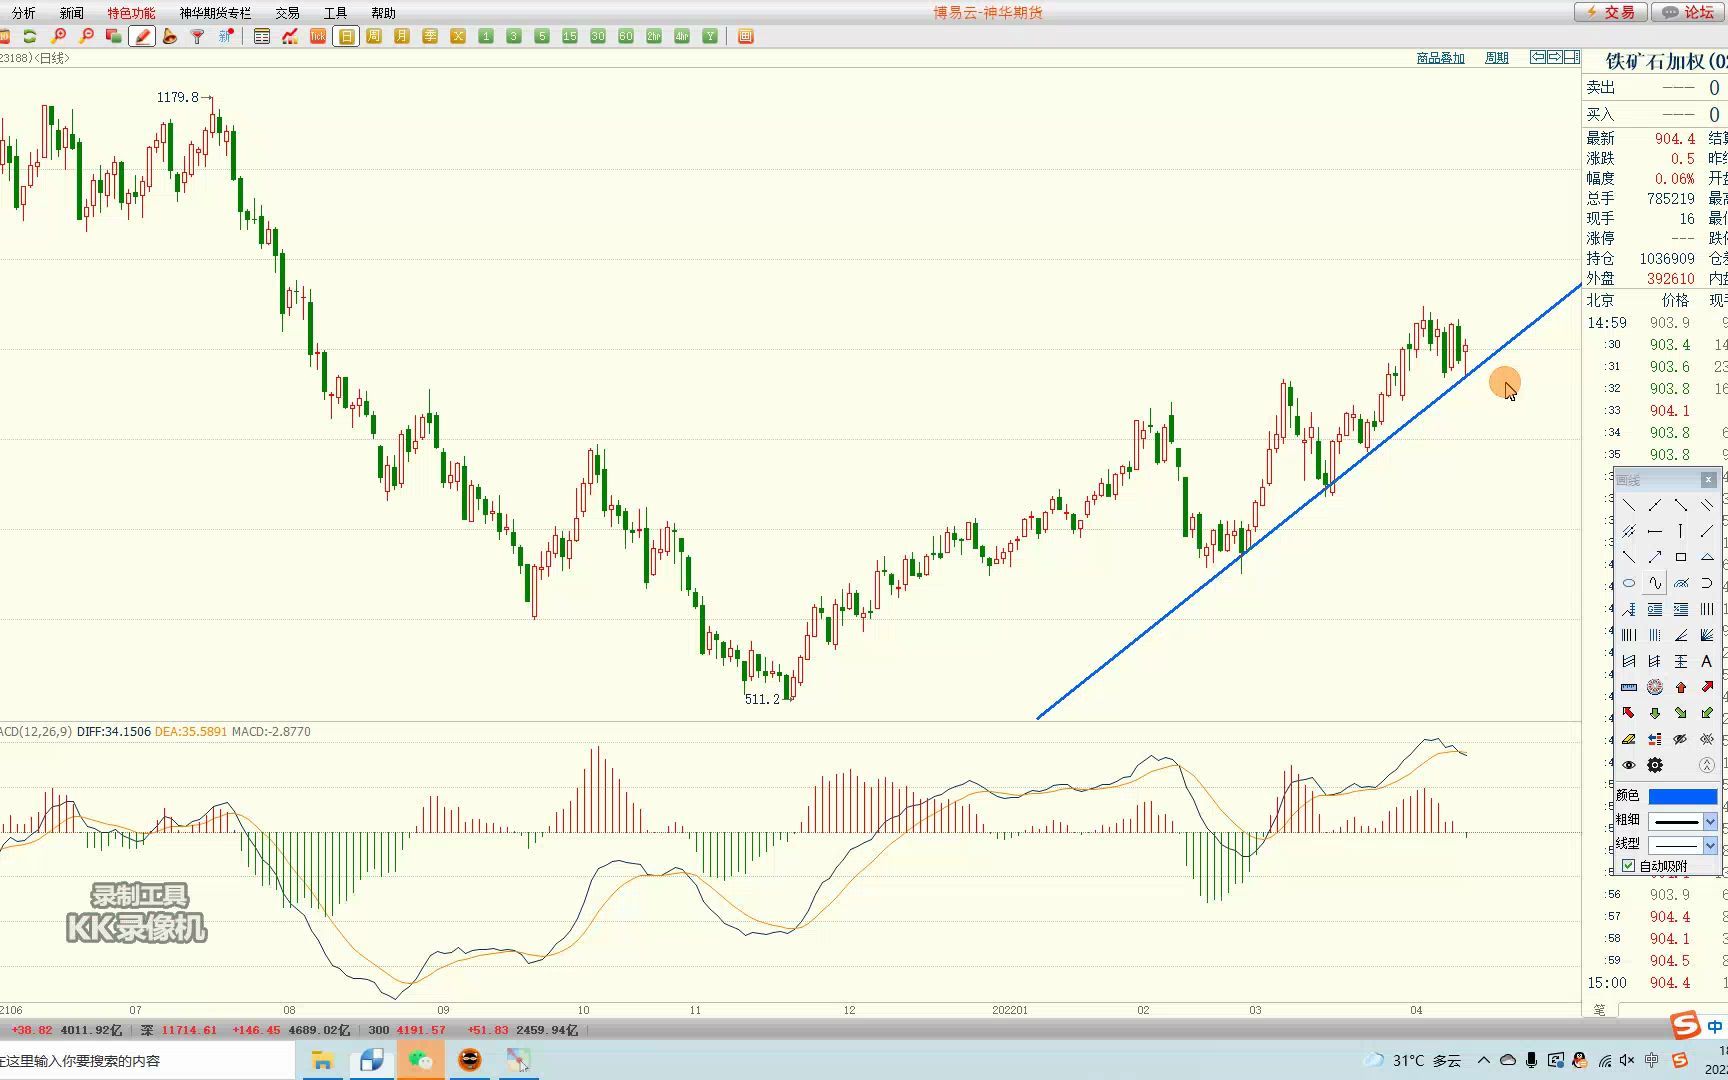Open the 商品叠加 overlay link

(x=1440, y=58)
